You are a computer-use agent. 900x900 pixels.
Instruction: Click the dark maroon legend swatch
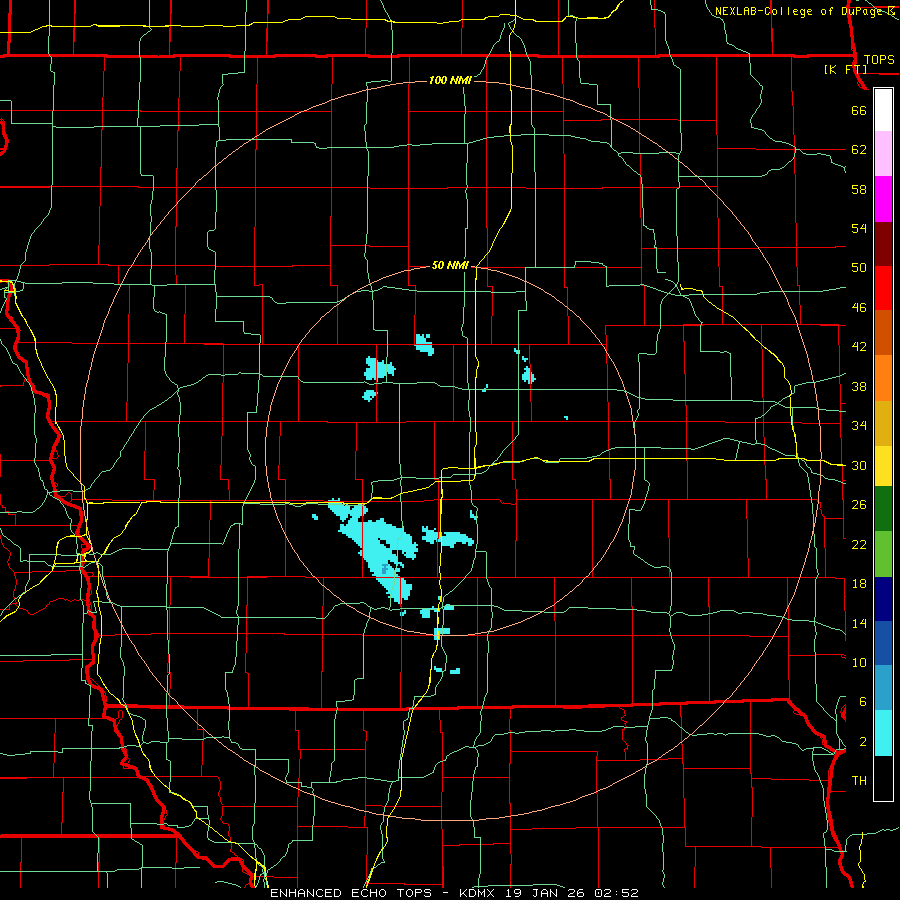click(x=883, y=243)
